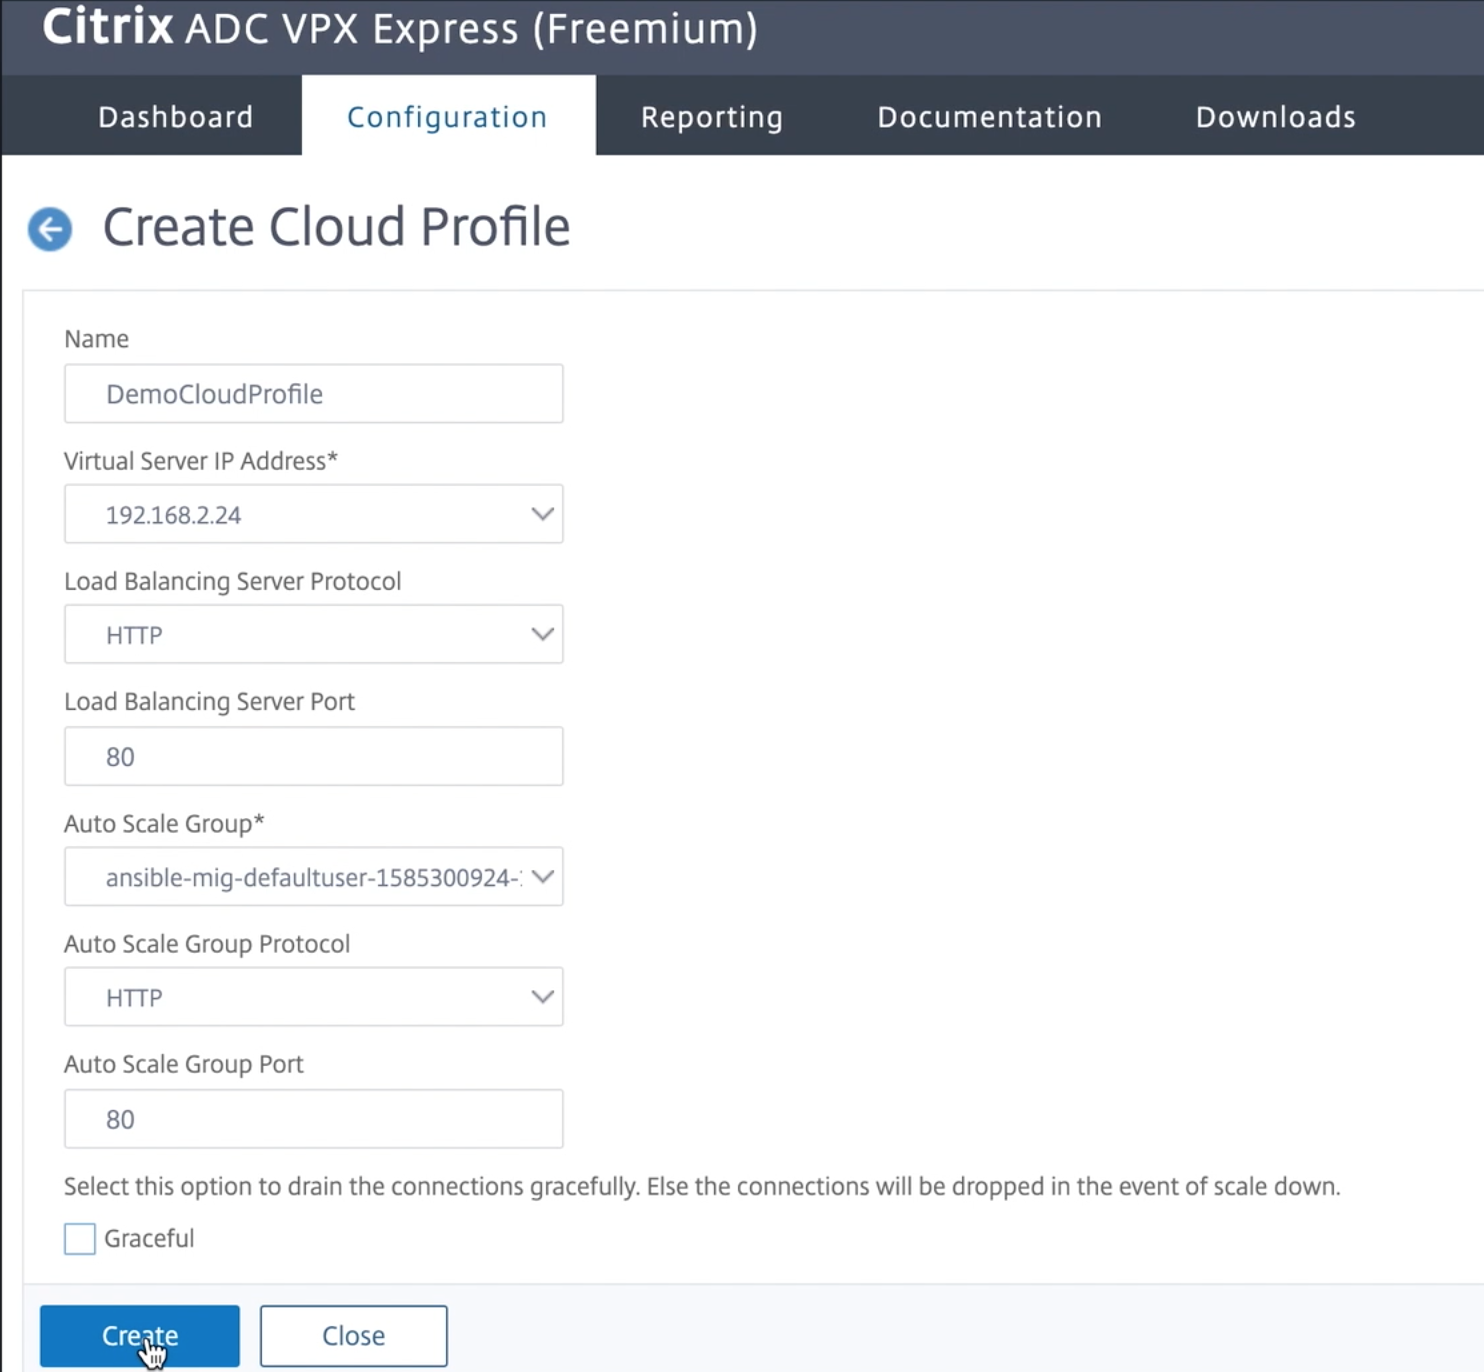1484x1372 pixels.
Task: Enable the Graceful checkbox
Action: click(80, 1239)
